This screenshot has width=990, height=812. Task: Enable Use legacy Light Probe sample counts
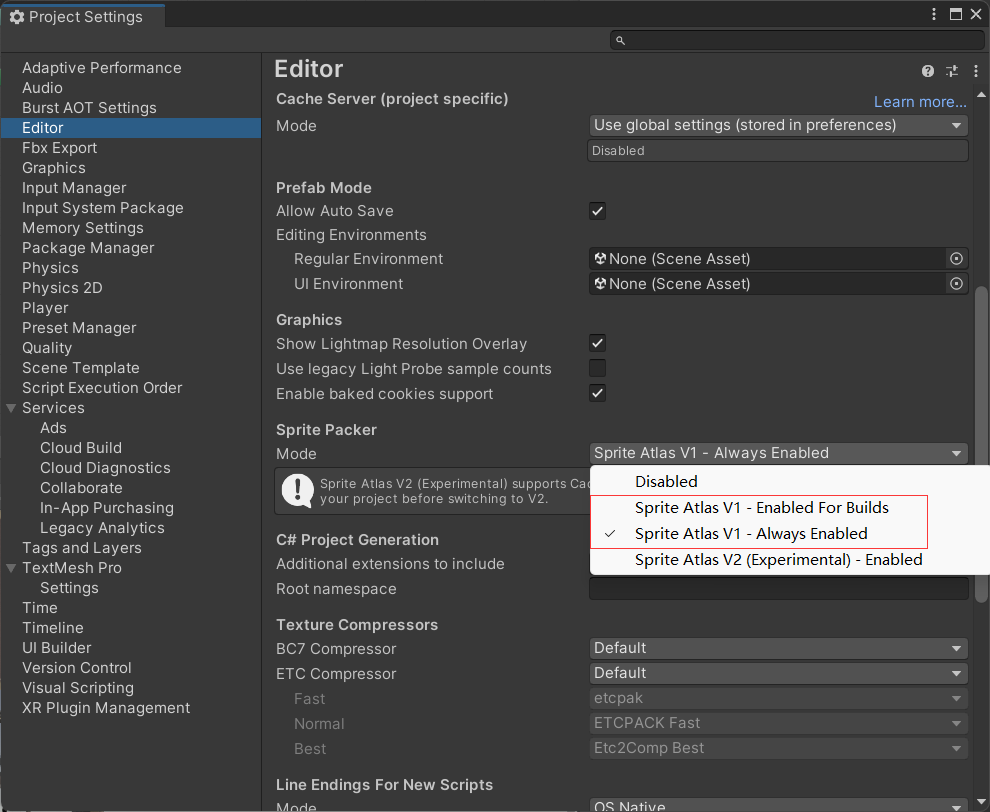(x=597, y=368)
